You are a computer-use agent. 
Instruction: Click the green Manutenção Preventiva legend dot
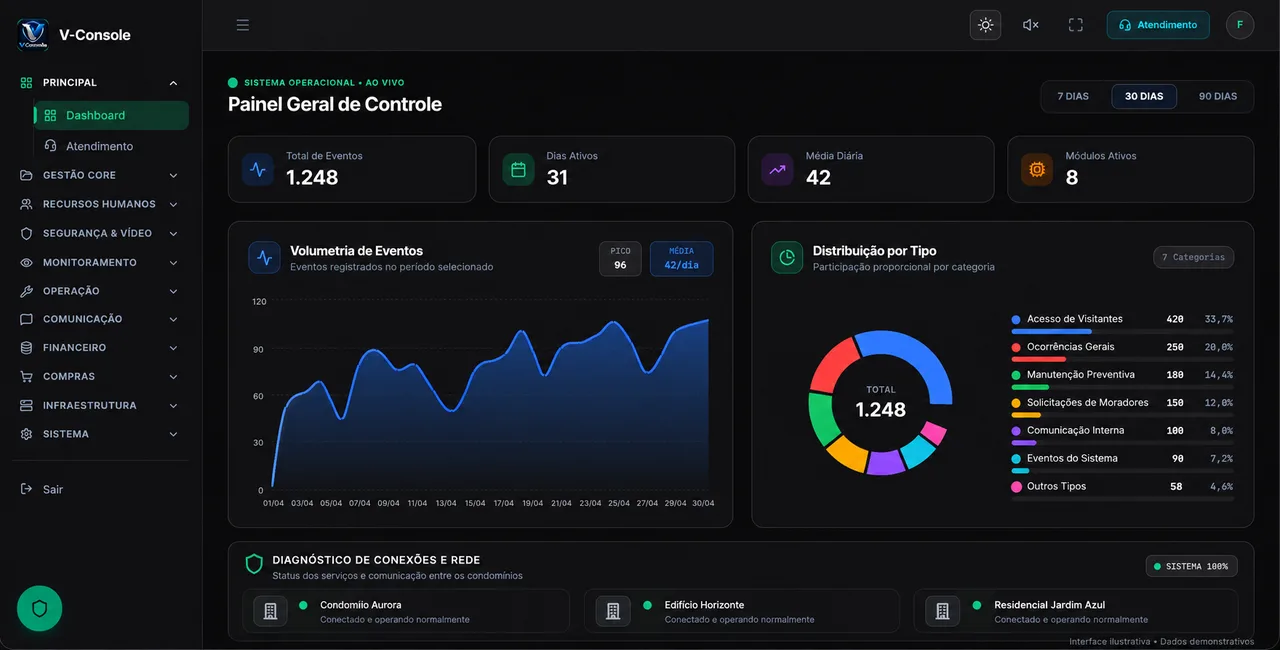click(x=1016, y=375)
